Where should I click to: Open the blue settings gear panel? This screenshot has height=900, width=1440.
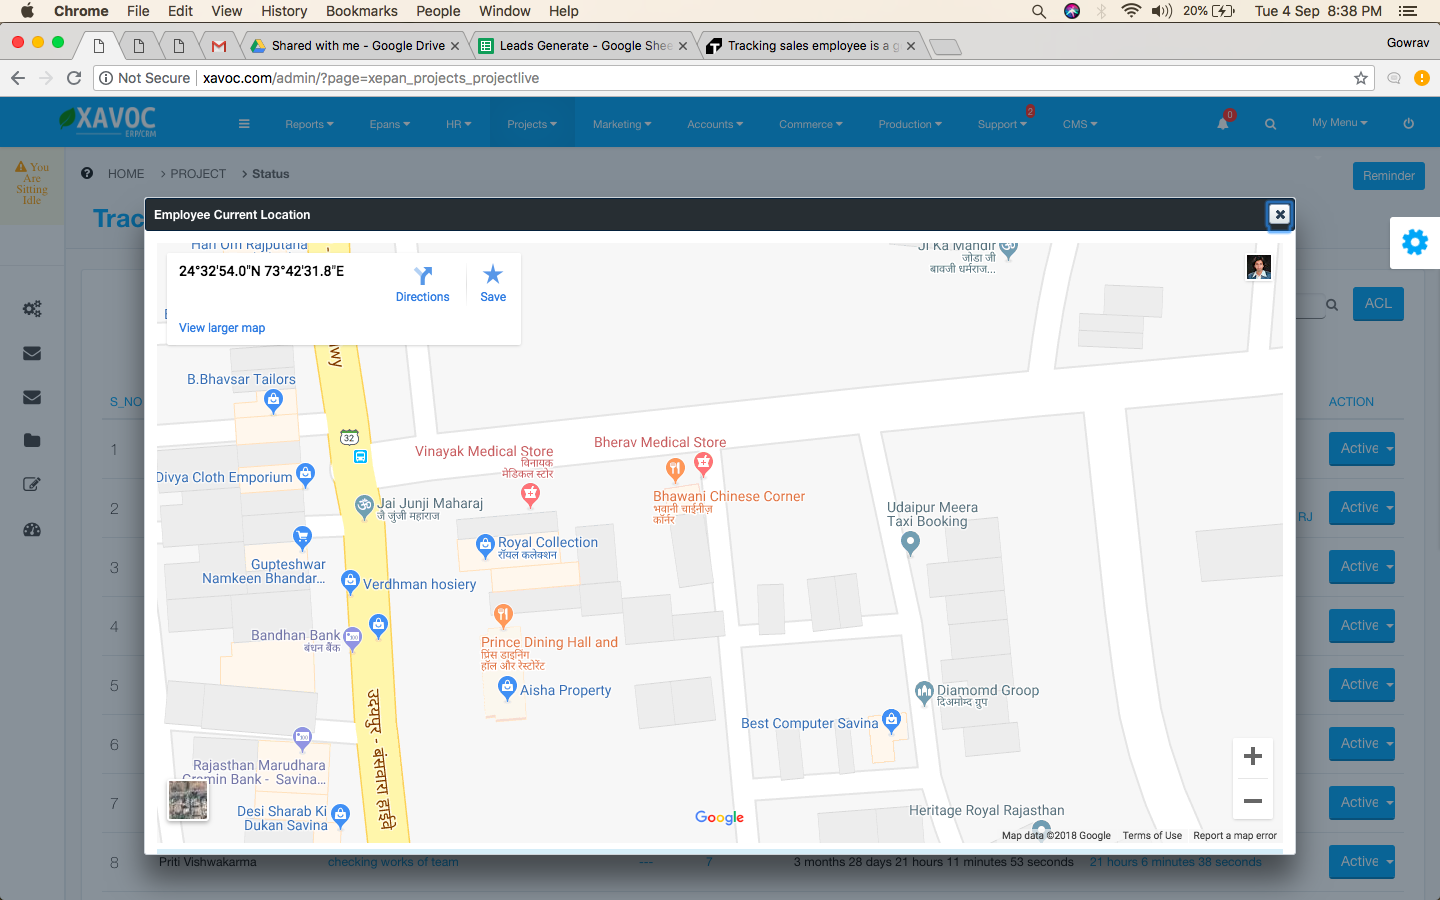pos(1414,242)
